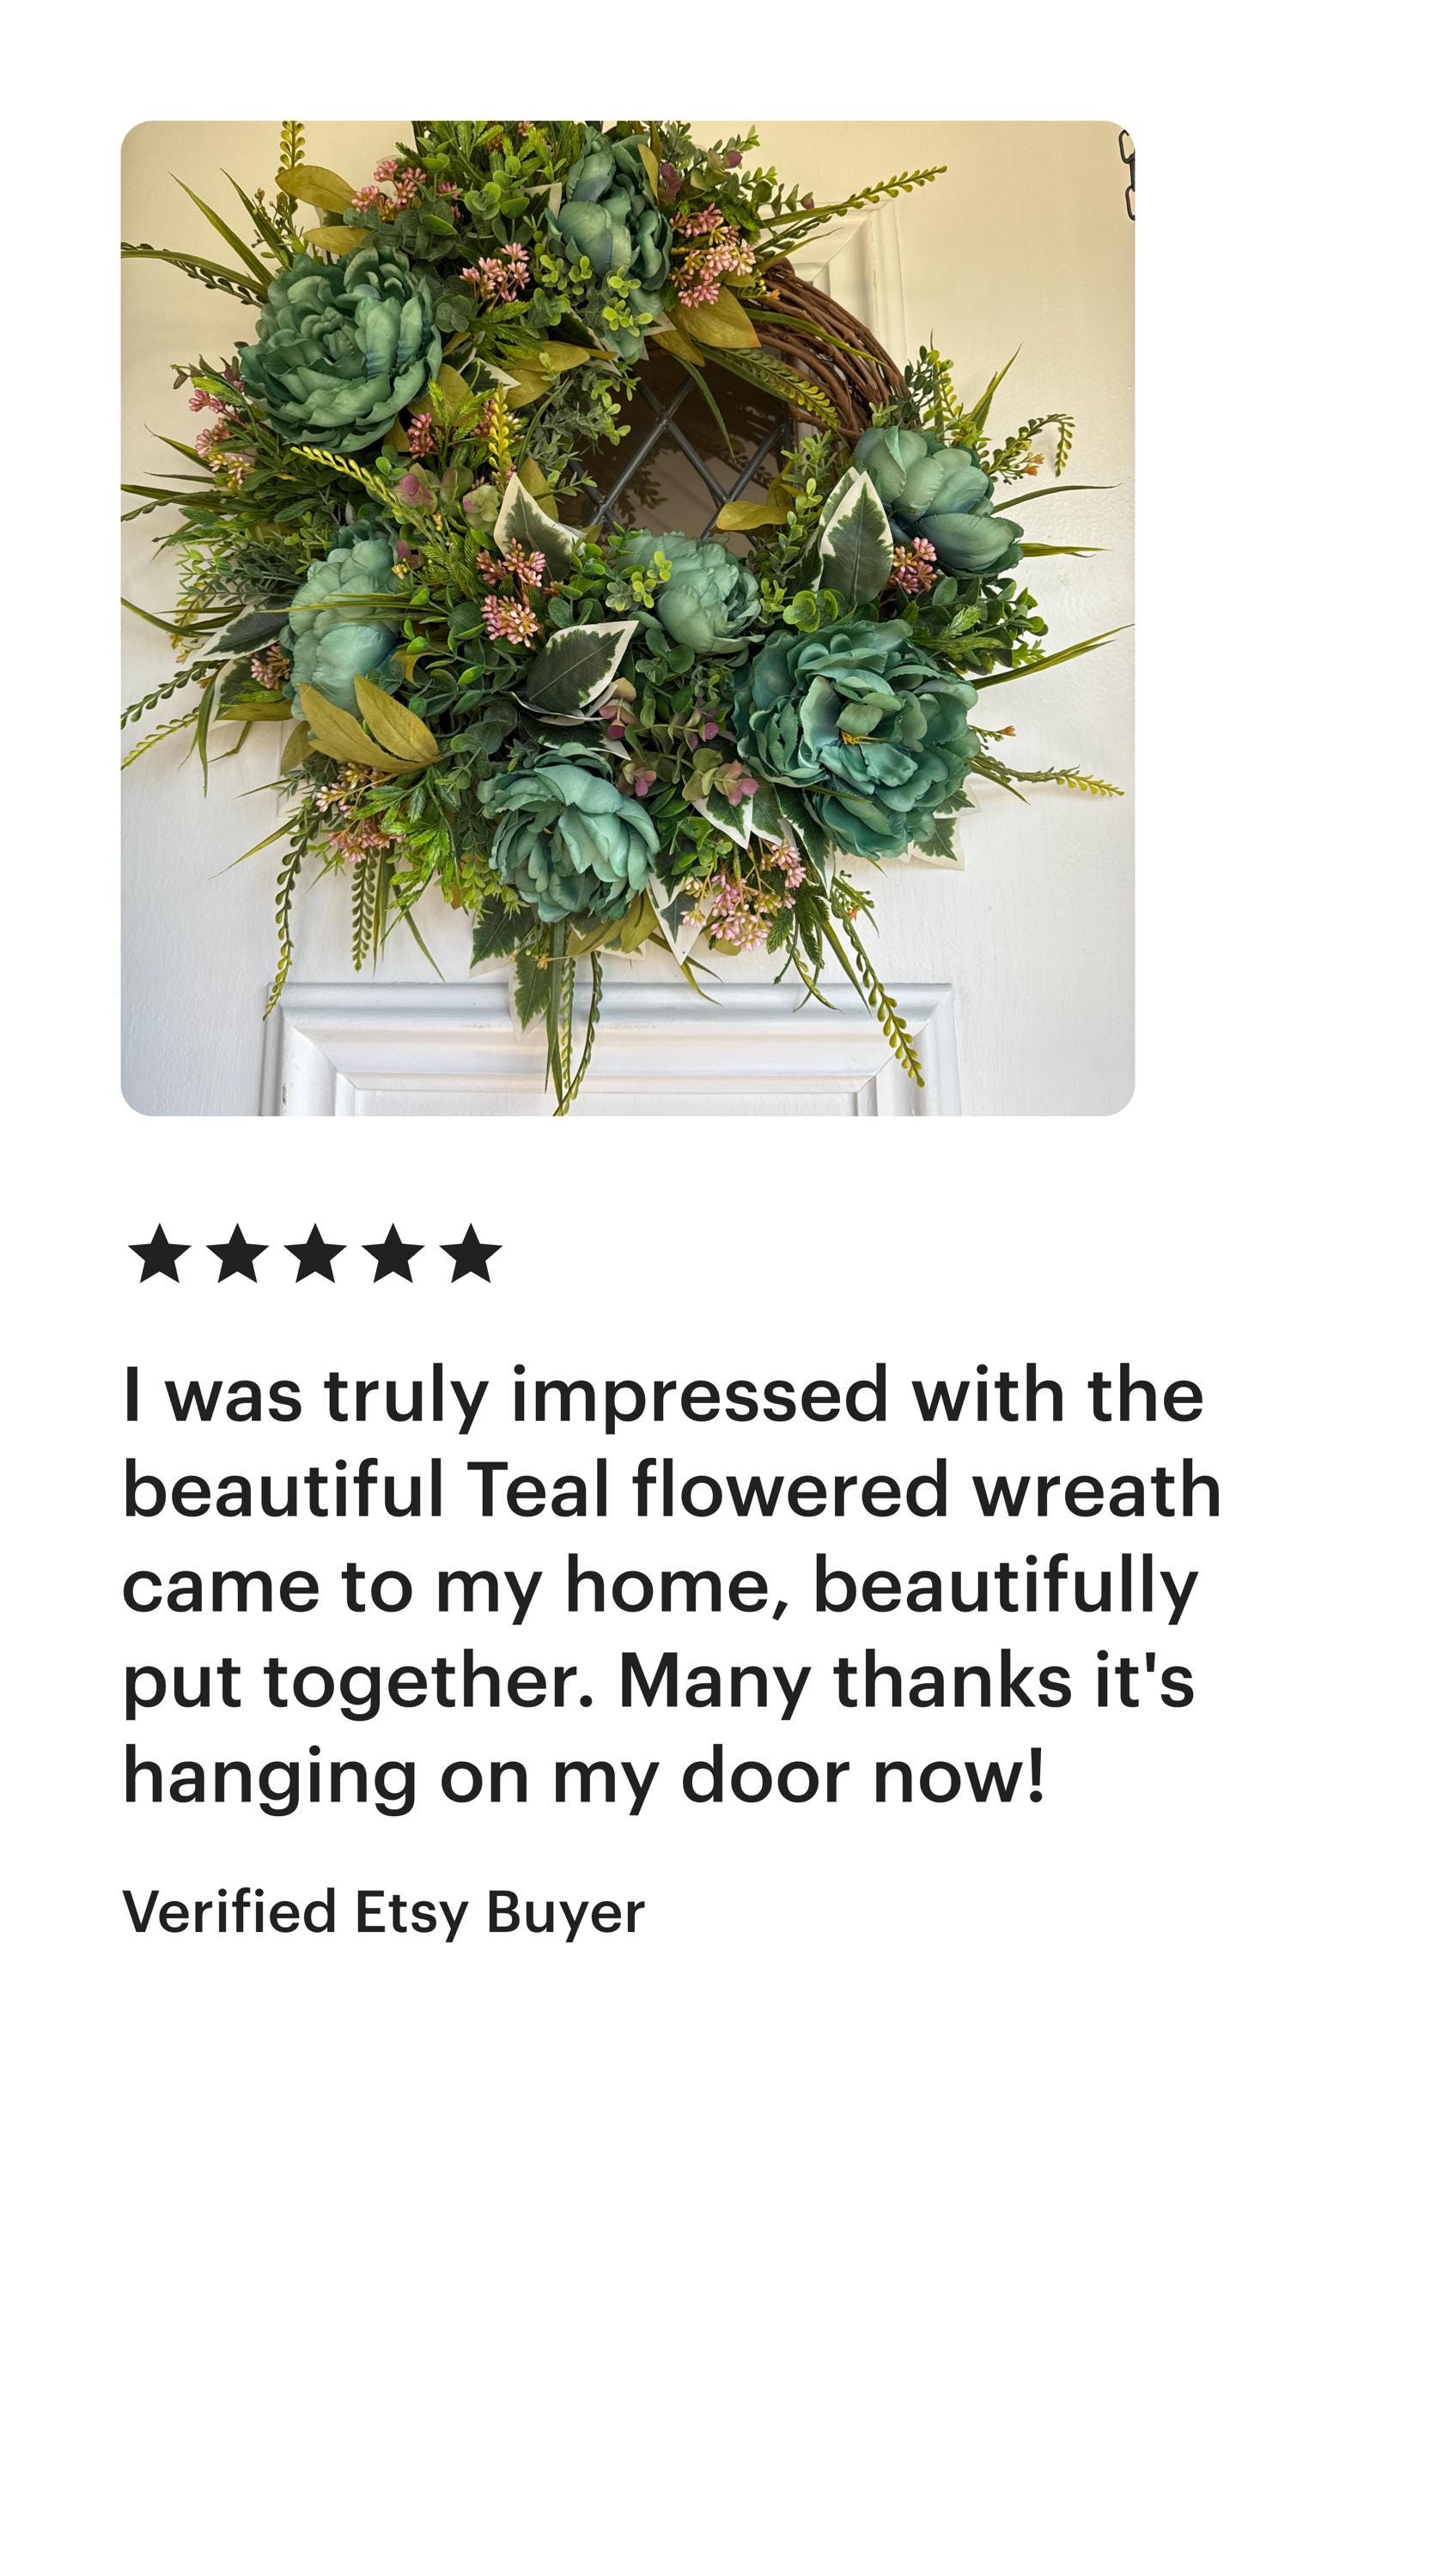Click the word 'Etsy' in the buyer label
The height and width of the screenshot is (2576, 1449).
pos(411,1911)
